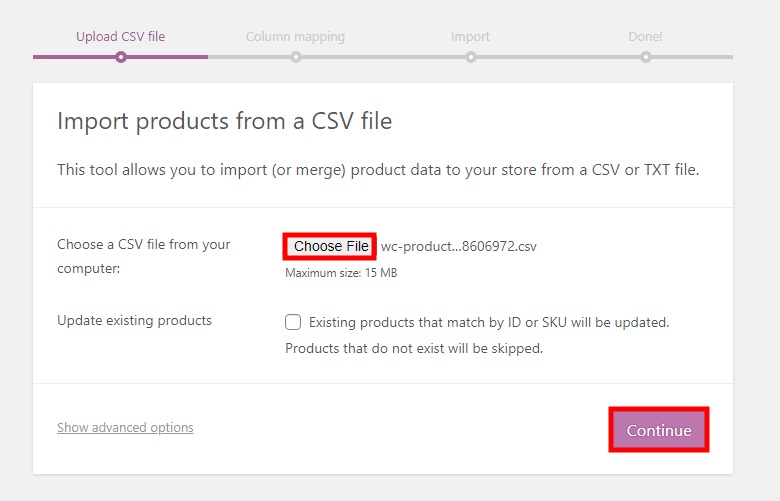This screenshot has height=501, width=780.
Task: Click the Done! step progress dot
Action: [x=646, y=57]
